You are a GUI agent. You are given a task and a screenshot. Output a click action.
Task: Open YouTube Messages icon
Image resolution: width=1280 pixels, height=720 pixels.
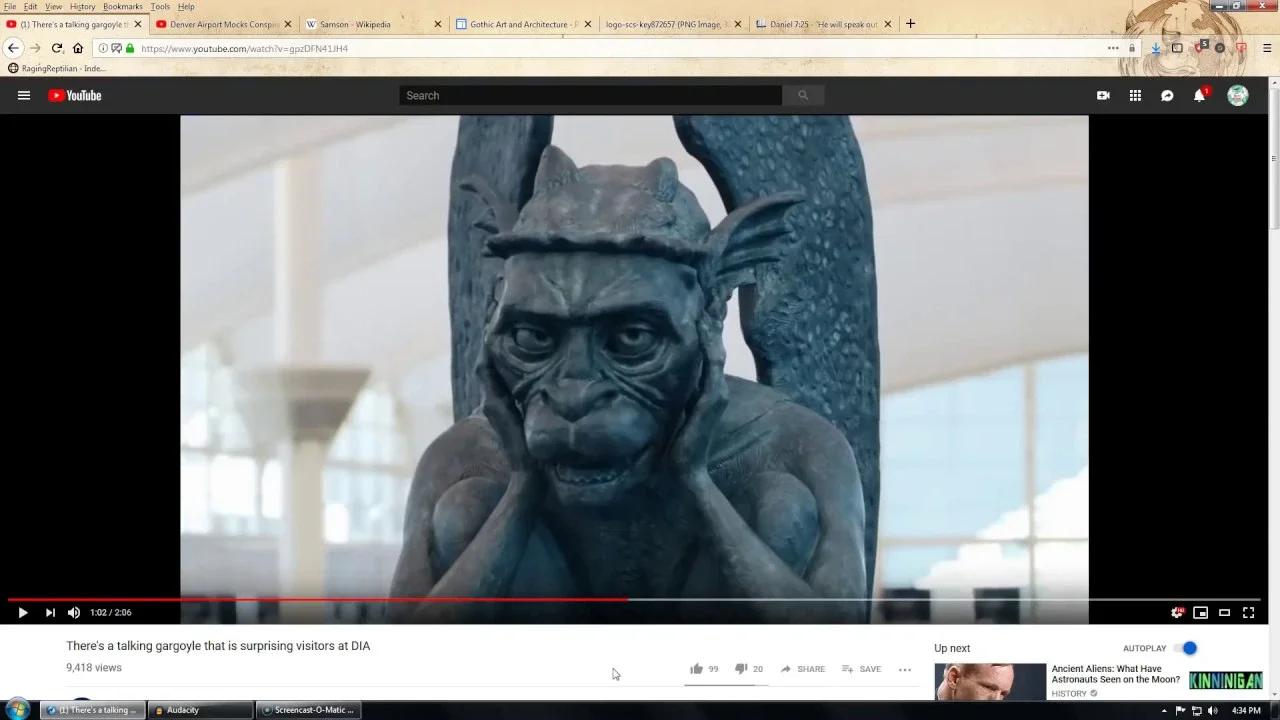point(1167,95)
